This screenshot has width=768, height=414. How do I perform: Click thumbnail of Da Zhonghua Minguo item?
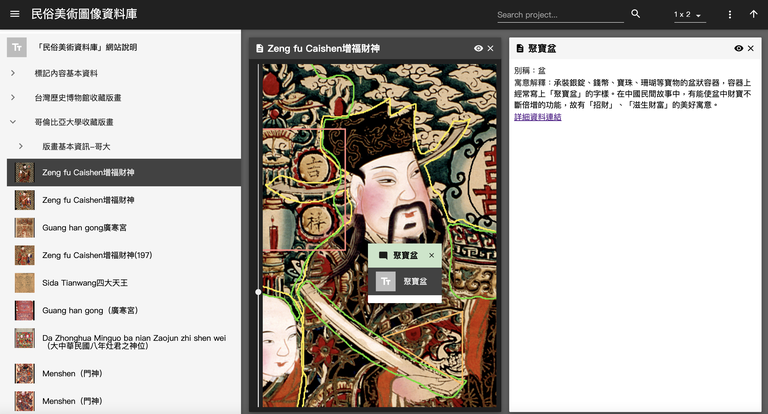[24, 338]
